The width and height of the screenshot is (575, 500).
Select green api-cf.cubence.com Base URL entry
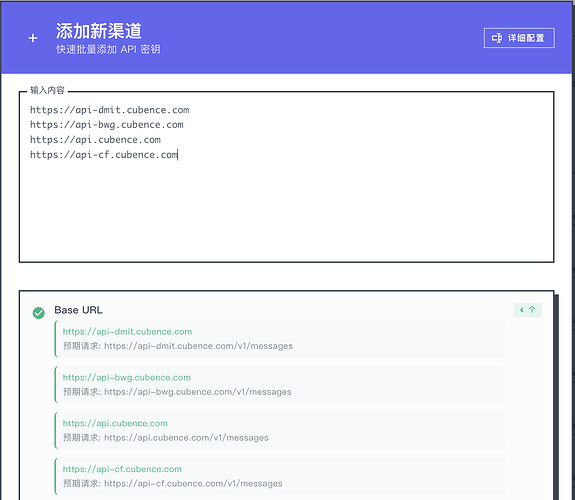coord(122,469)
